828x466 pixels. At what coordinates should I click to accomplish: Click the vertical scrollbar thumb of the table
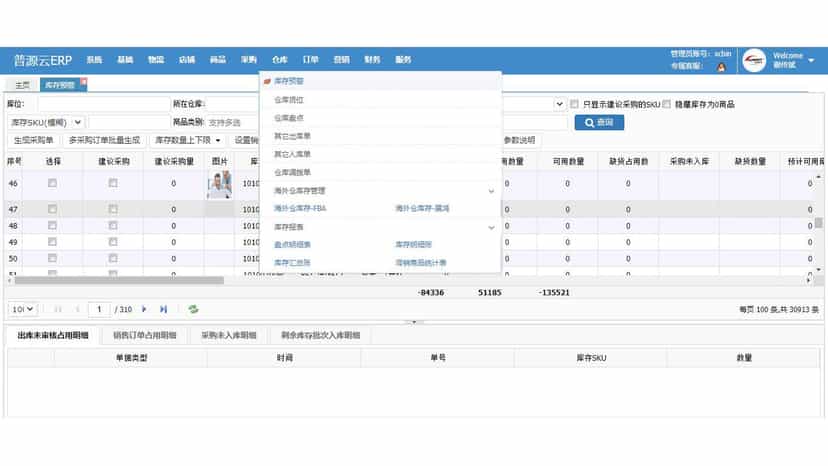818,222
